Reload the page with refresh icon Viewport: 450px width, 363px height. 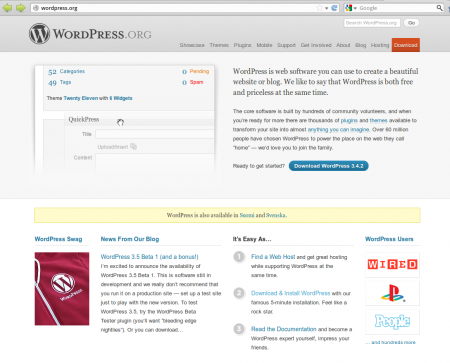point(335,8)
